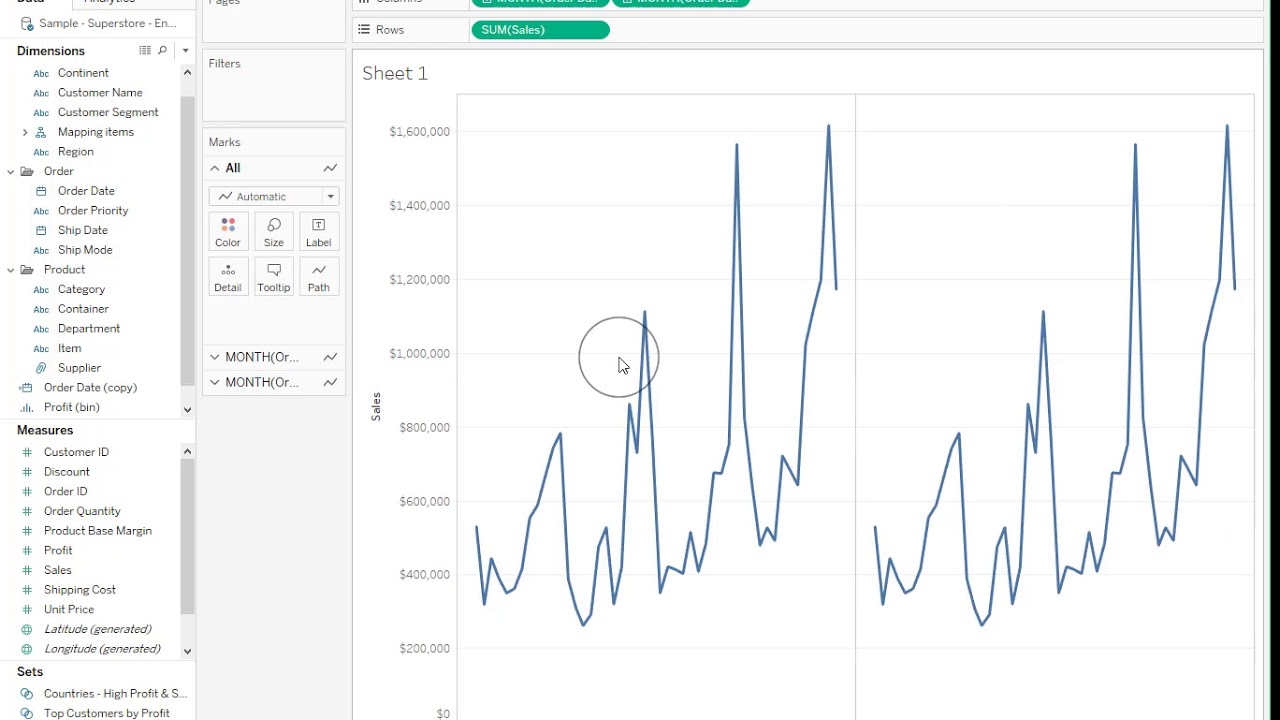Click set icon for Top Customers by Profit
The height and width of the screenshot is (720, 1280).
[27, 713]
